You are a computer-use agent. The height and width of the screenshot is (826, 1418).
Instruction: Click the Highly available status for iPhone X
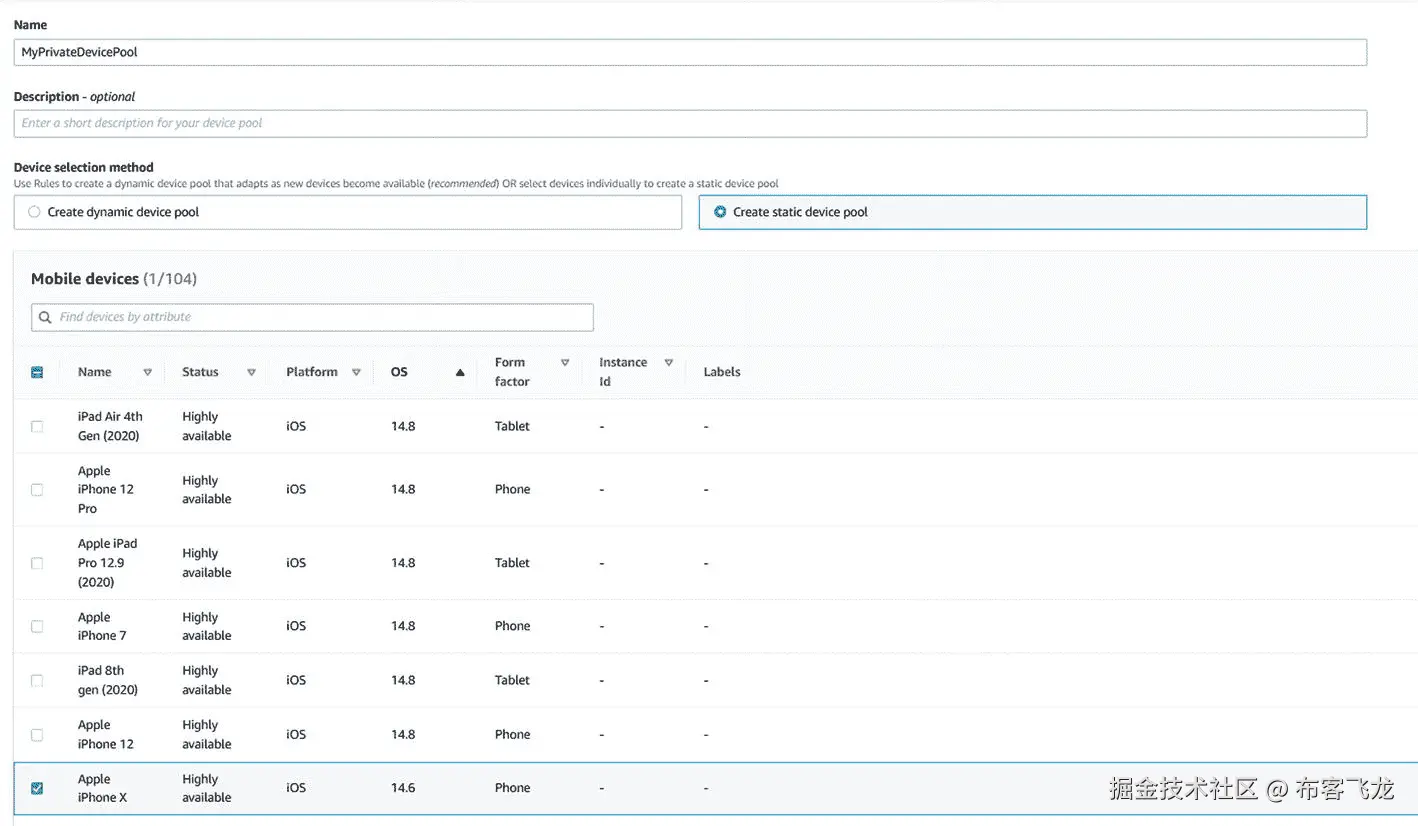(x=207, y=788)
